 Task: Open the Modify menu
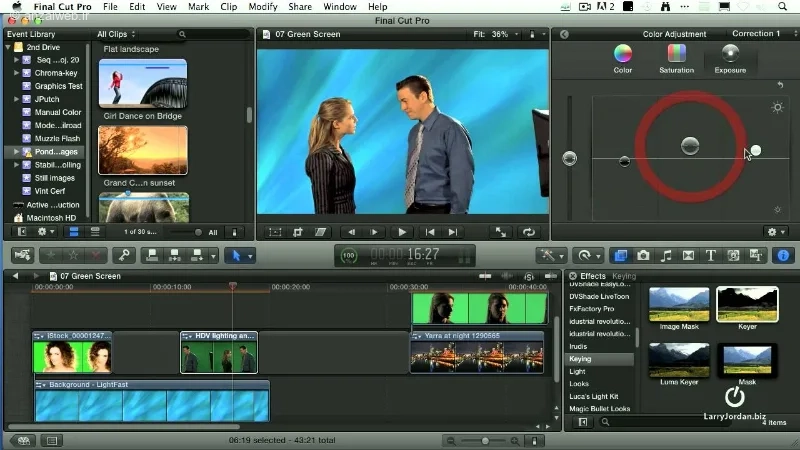click(x=263, y=7)
